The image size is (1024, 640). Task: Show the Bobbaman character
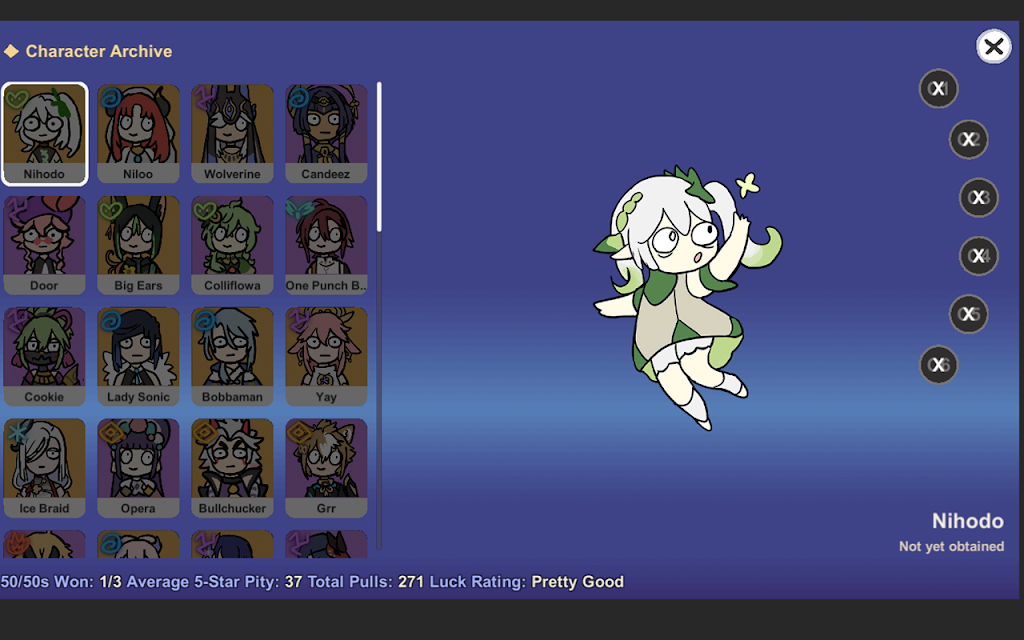click(232, 357)
